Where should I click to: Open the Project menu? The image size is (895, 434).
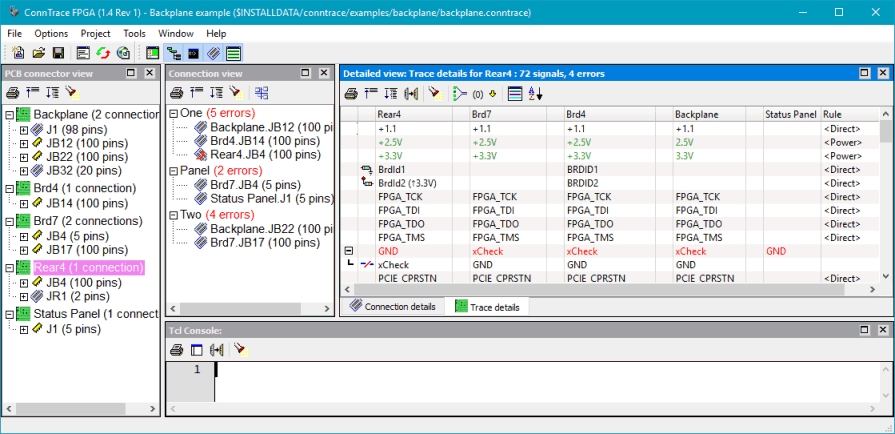pyautogui.click(x=96, y=33)
